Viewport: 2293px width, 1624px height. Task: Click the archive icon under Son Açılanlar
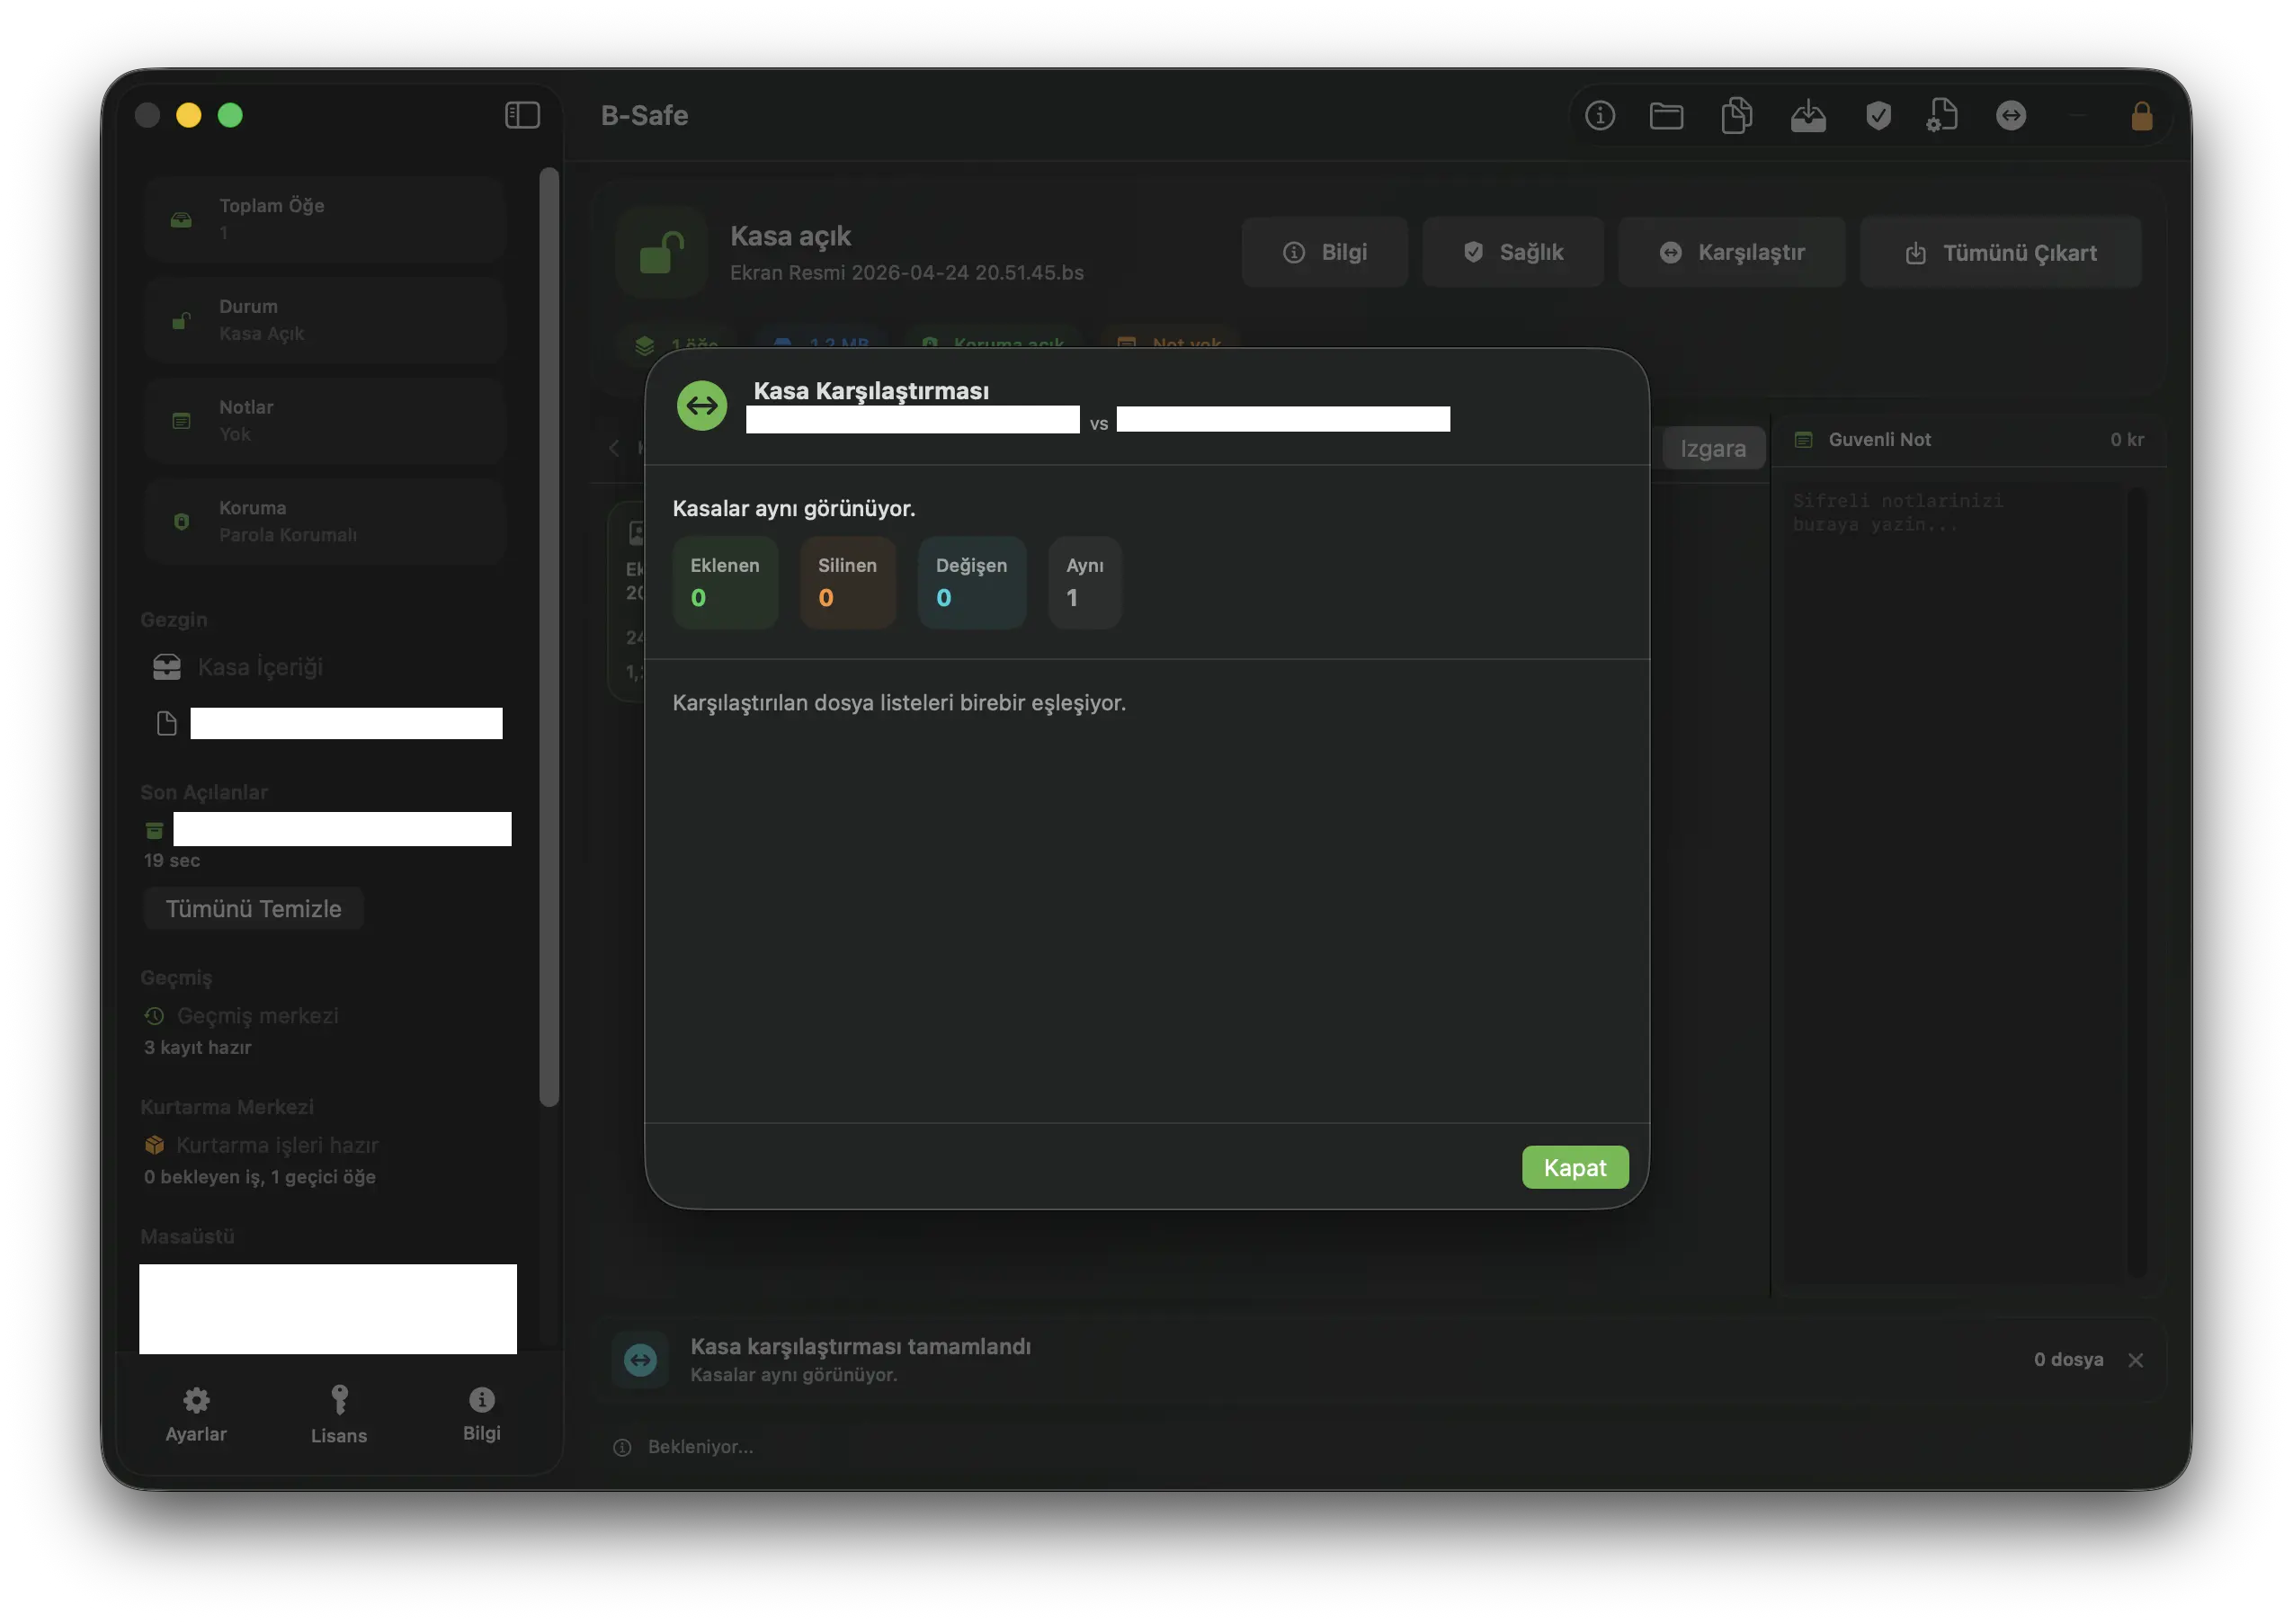(154, 830)
